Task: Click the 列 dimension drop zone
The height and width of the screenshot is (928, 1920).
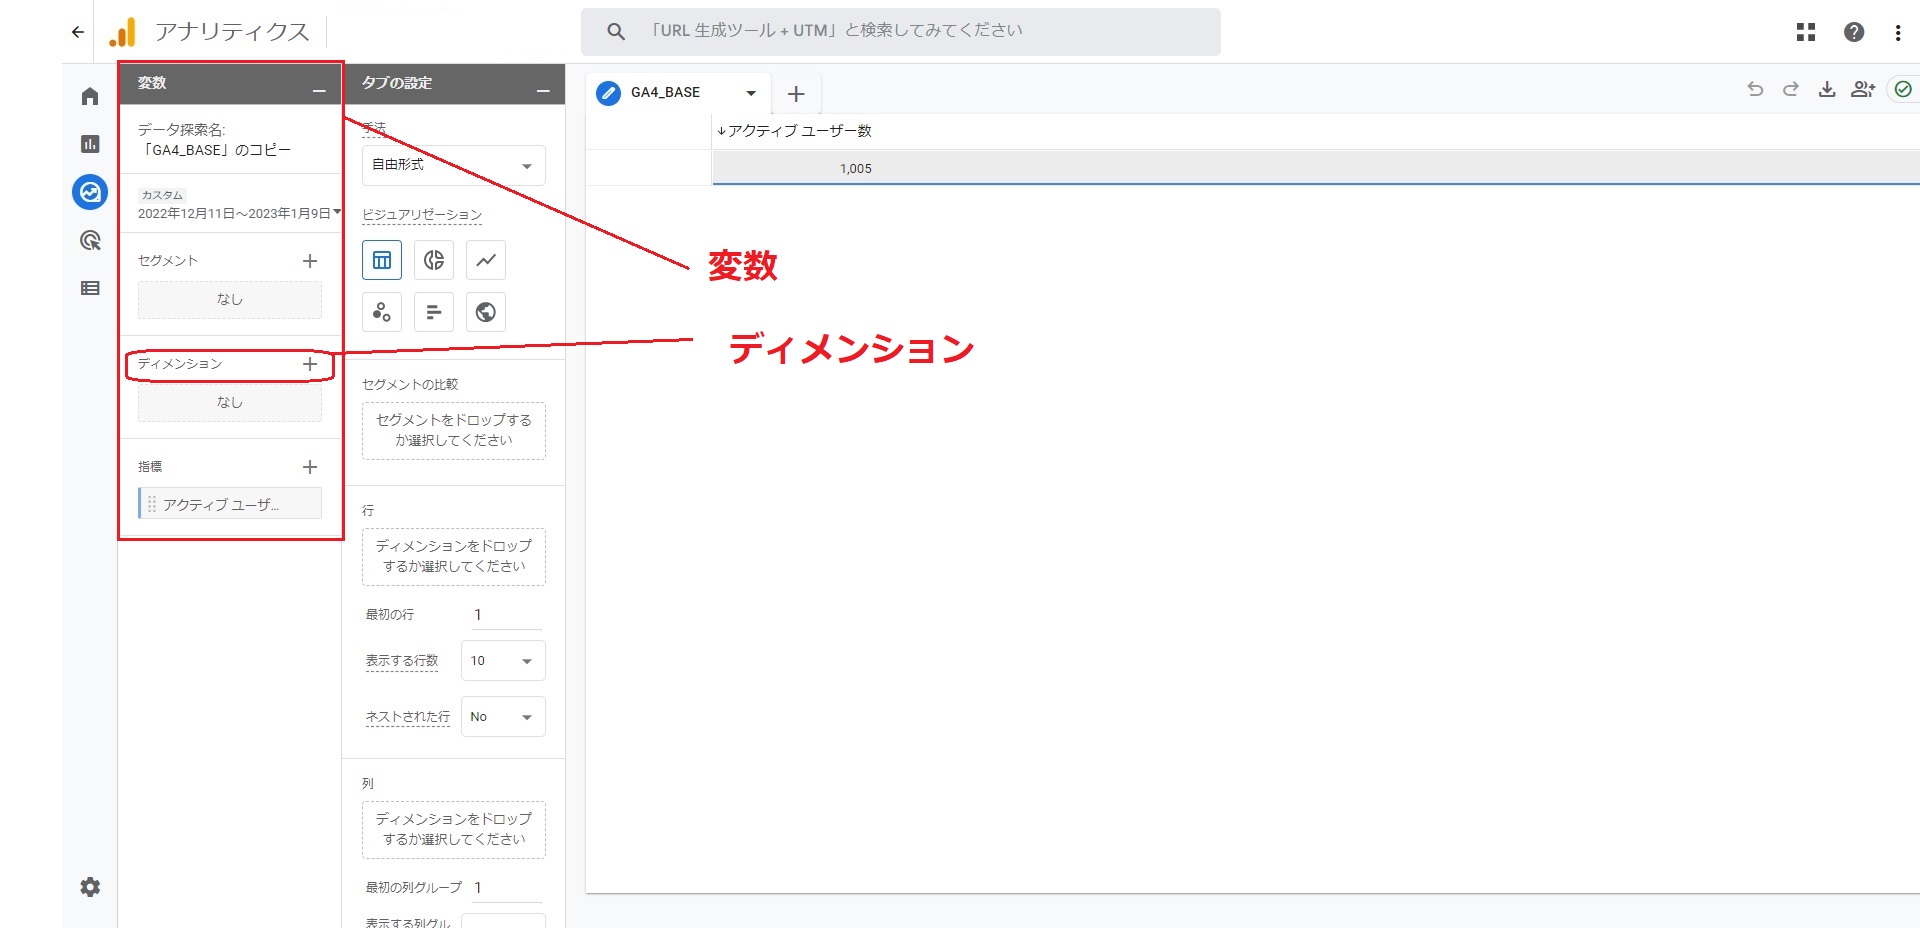Action: click(454, 830)
